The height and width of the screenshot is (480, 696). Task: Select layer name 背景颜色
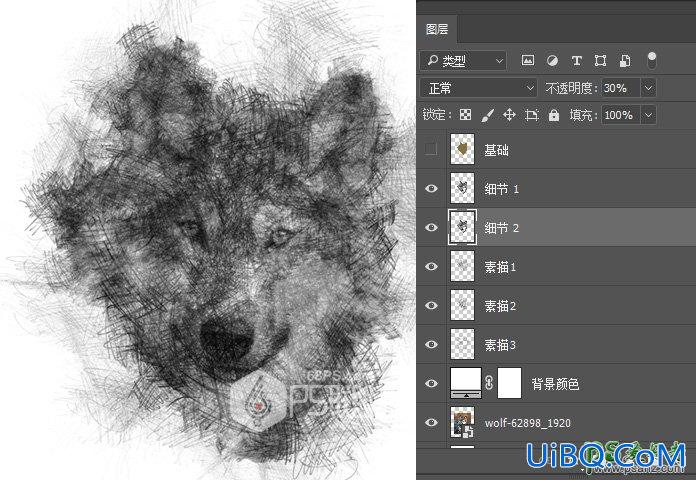[x=555, y=384]
